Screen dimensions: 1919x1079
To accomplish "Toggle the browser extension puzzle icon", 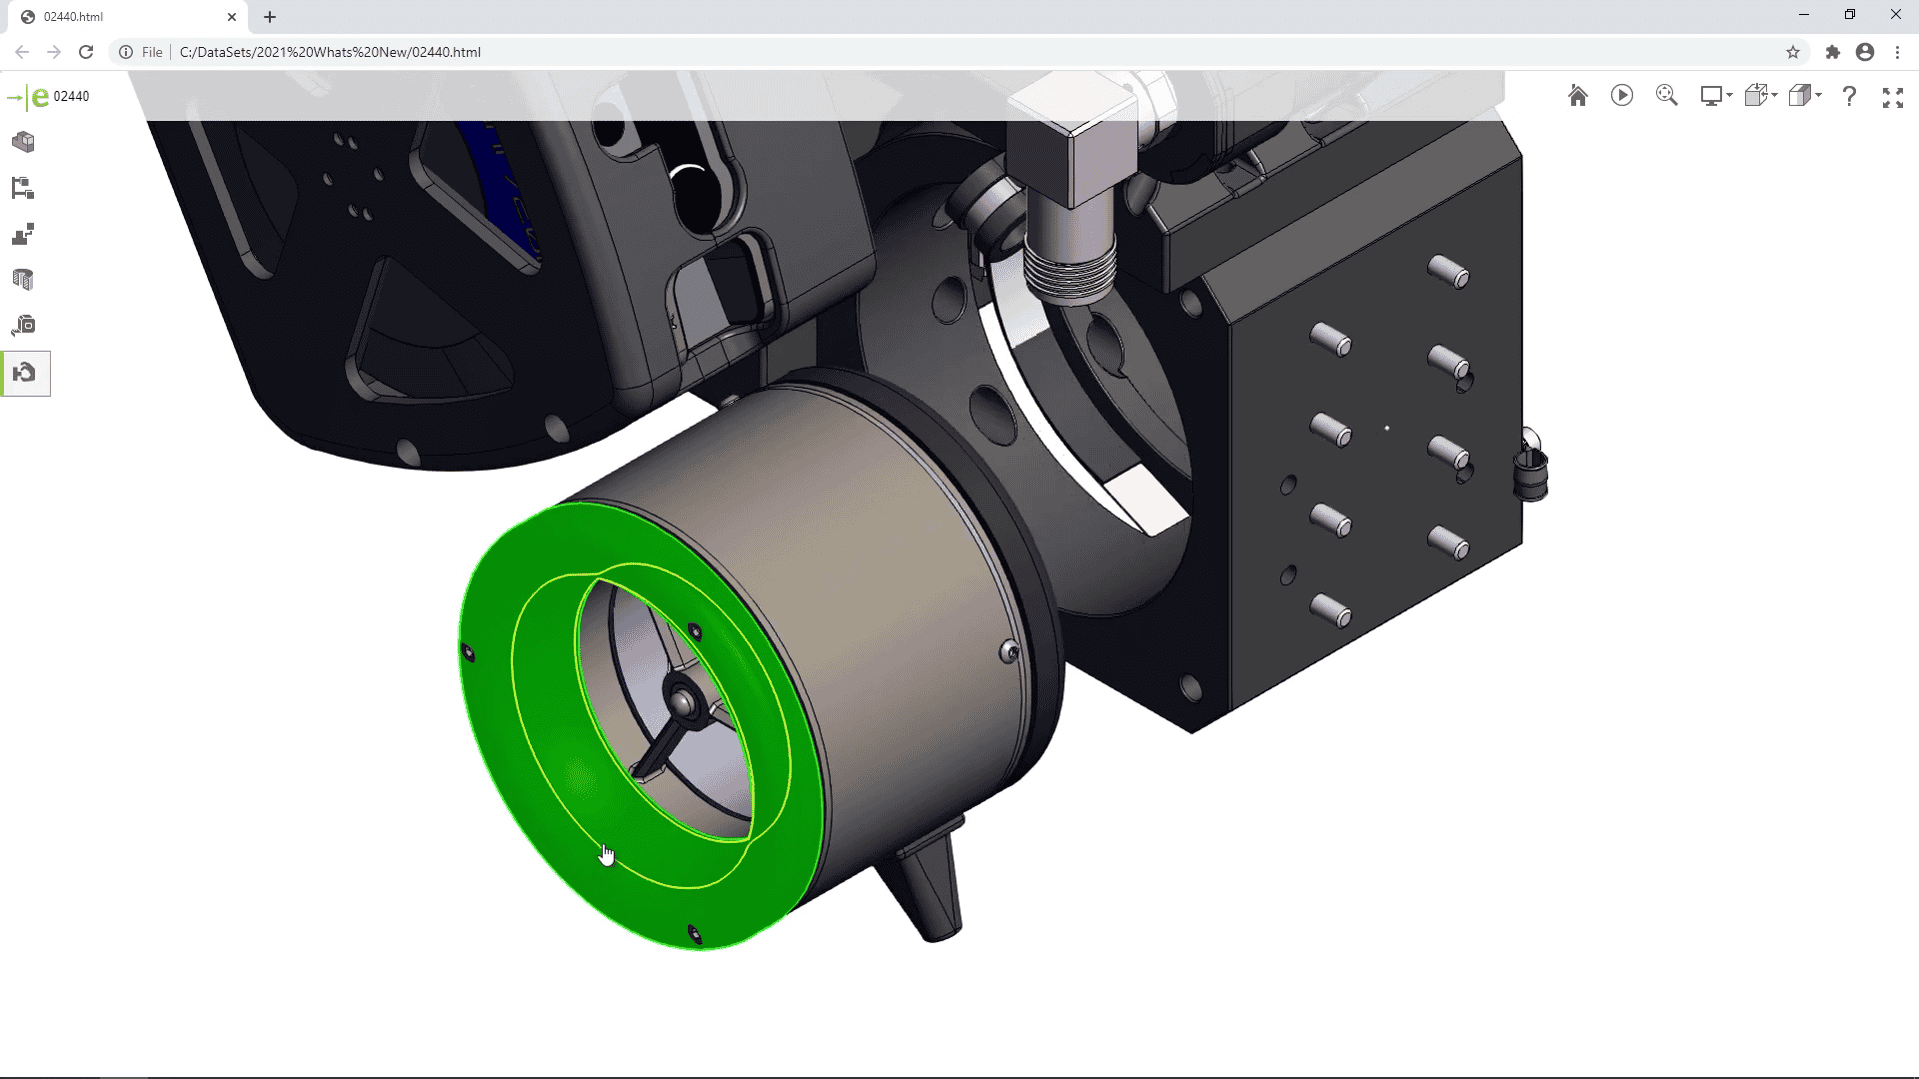I will click(1833, 52).
